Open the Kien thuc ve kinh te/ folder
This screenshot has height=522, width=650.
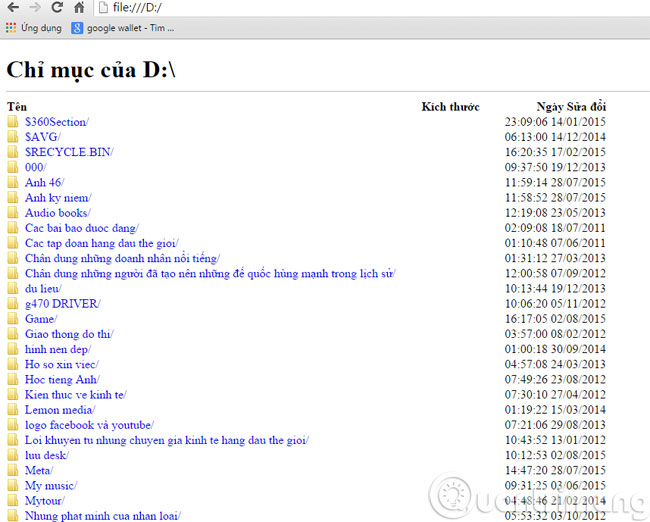tap(76, 395)
